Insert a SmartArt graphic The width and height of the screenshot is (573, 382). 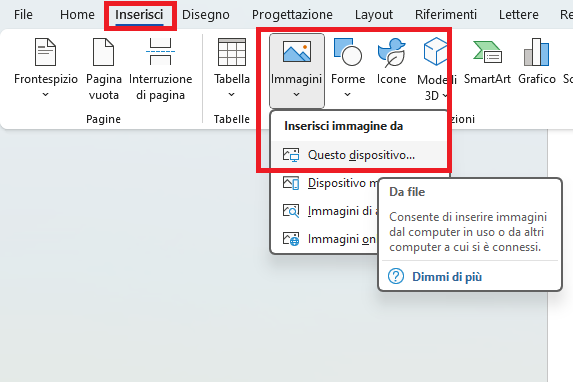pyautogui.click(x=487, y=61)
